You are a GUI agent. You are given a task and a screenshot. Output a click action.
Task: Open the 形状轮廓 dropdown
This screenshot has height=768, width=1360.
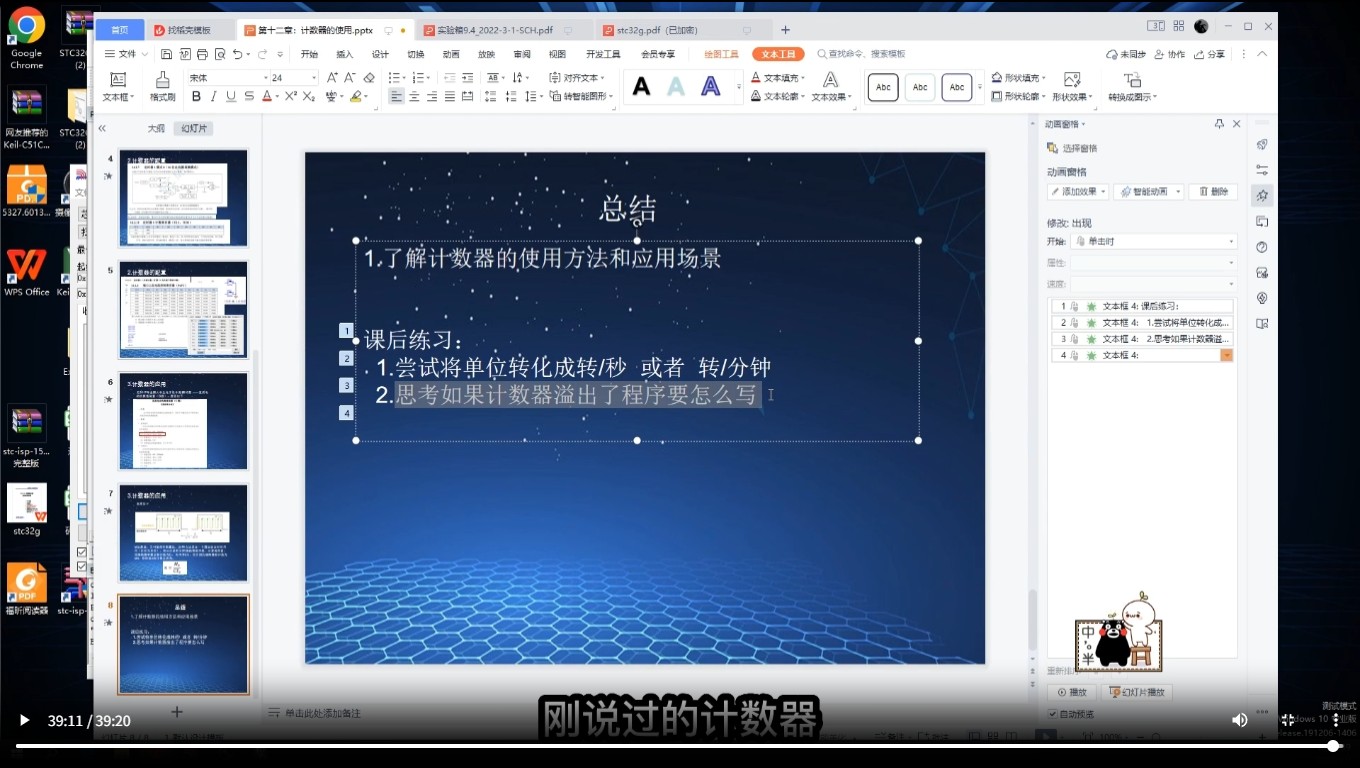pyautogui.click(x=1019, y=96)
